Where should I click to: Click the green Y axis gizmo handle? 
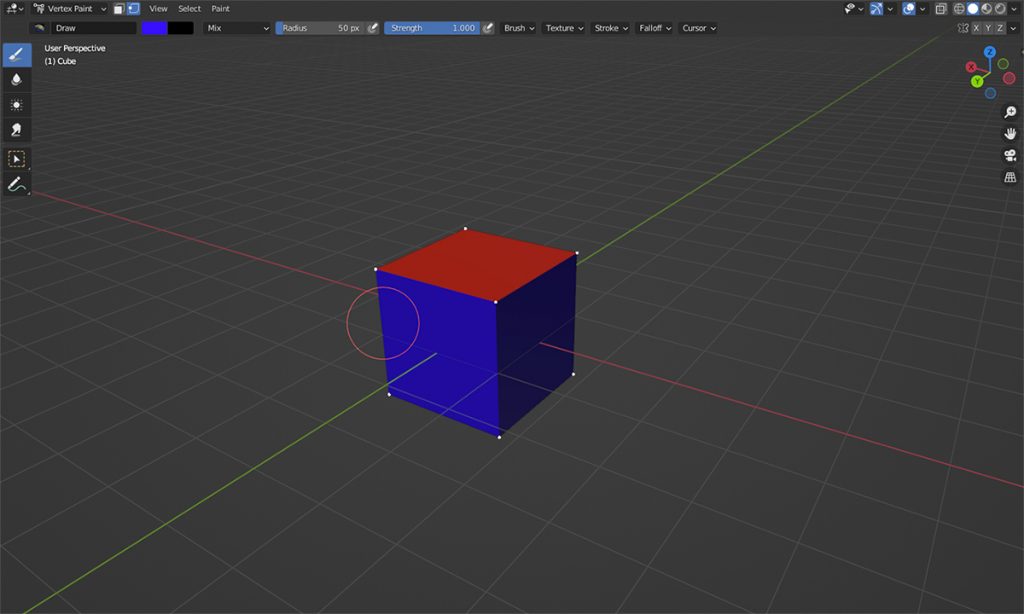tap(977, 81)
